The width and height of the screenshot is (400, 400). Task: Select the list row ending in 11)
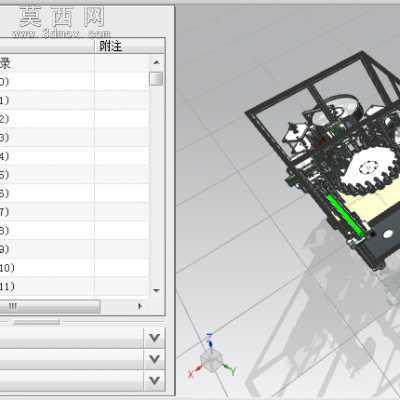(x=74, y=286)
